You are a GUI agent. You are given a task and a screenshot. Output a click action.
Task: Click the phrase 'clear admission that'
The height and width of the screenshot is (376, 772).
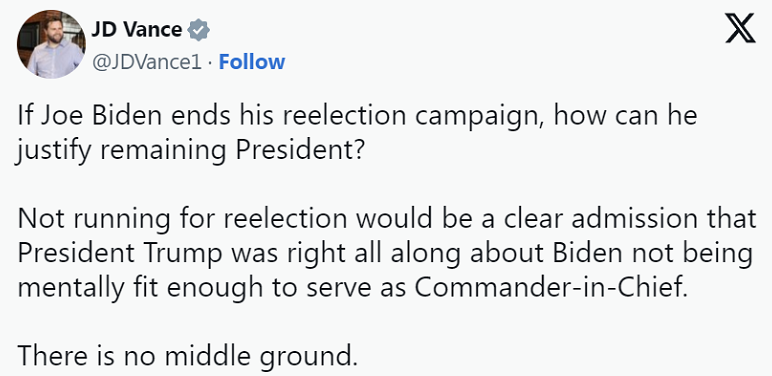(x=620, y=219)
